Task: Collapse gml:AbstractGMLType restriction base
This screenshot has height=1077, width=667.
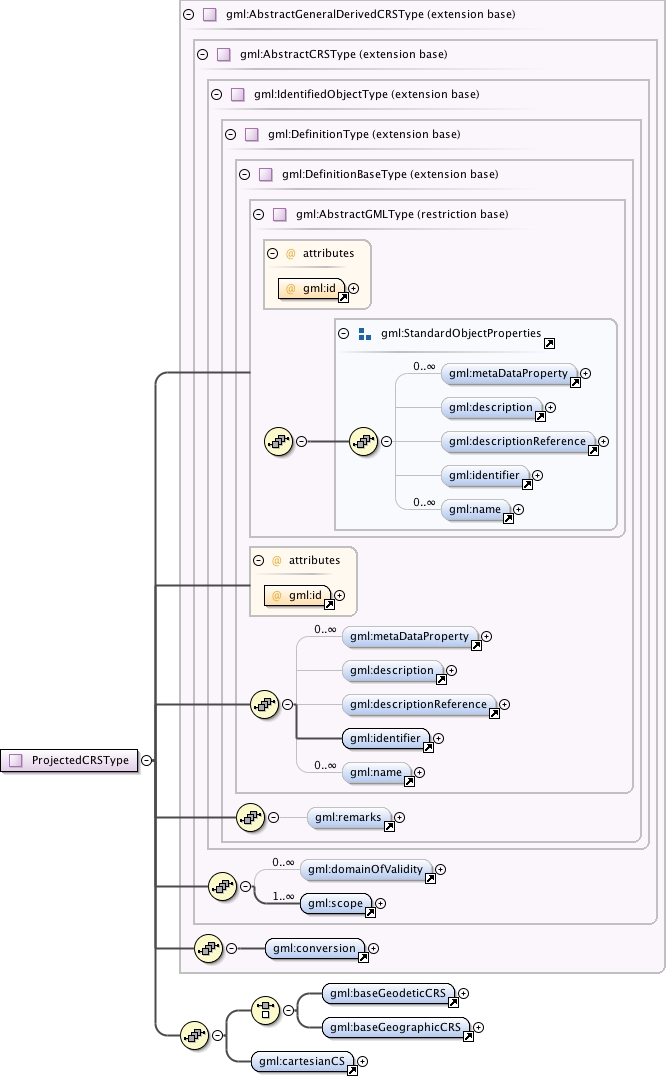Action: tap(258, 214)
